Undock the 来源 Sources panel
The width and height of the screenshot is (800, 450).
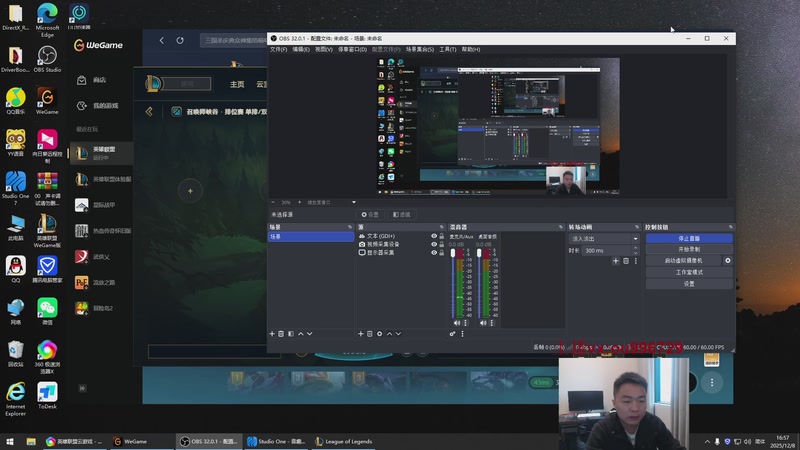[442, 227]
